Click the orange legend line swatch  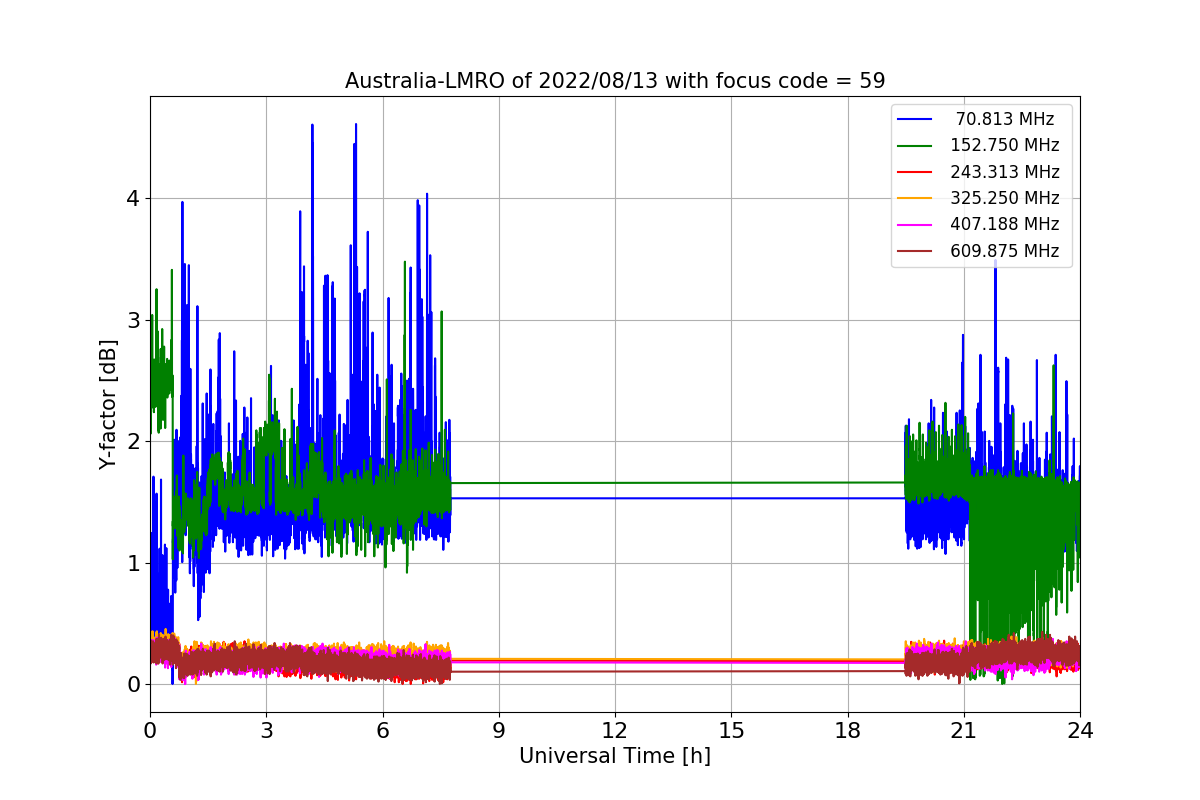pos(915,198)
